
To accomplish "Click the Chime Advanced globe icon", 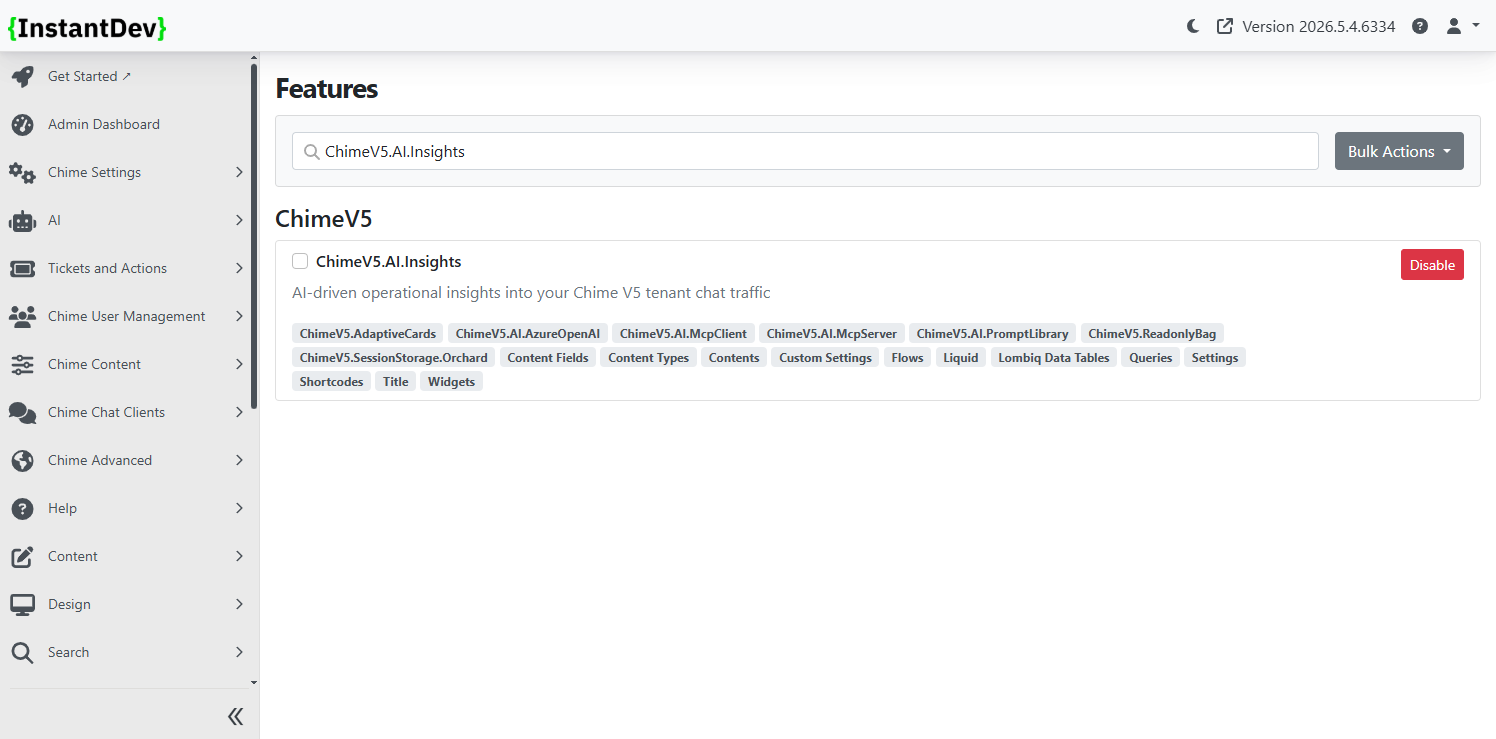I will [x=22, y=460].
